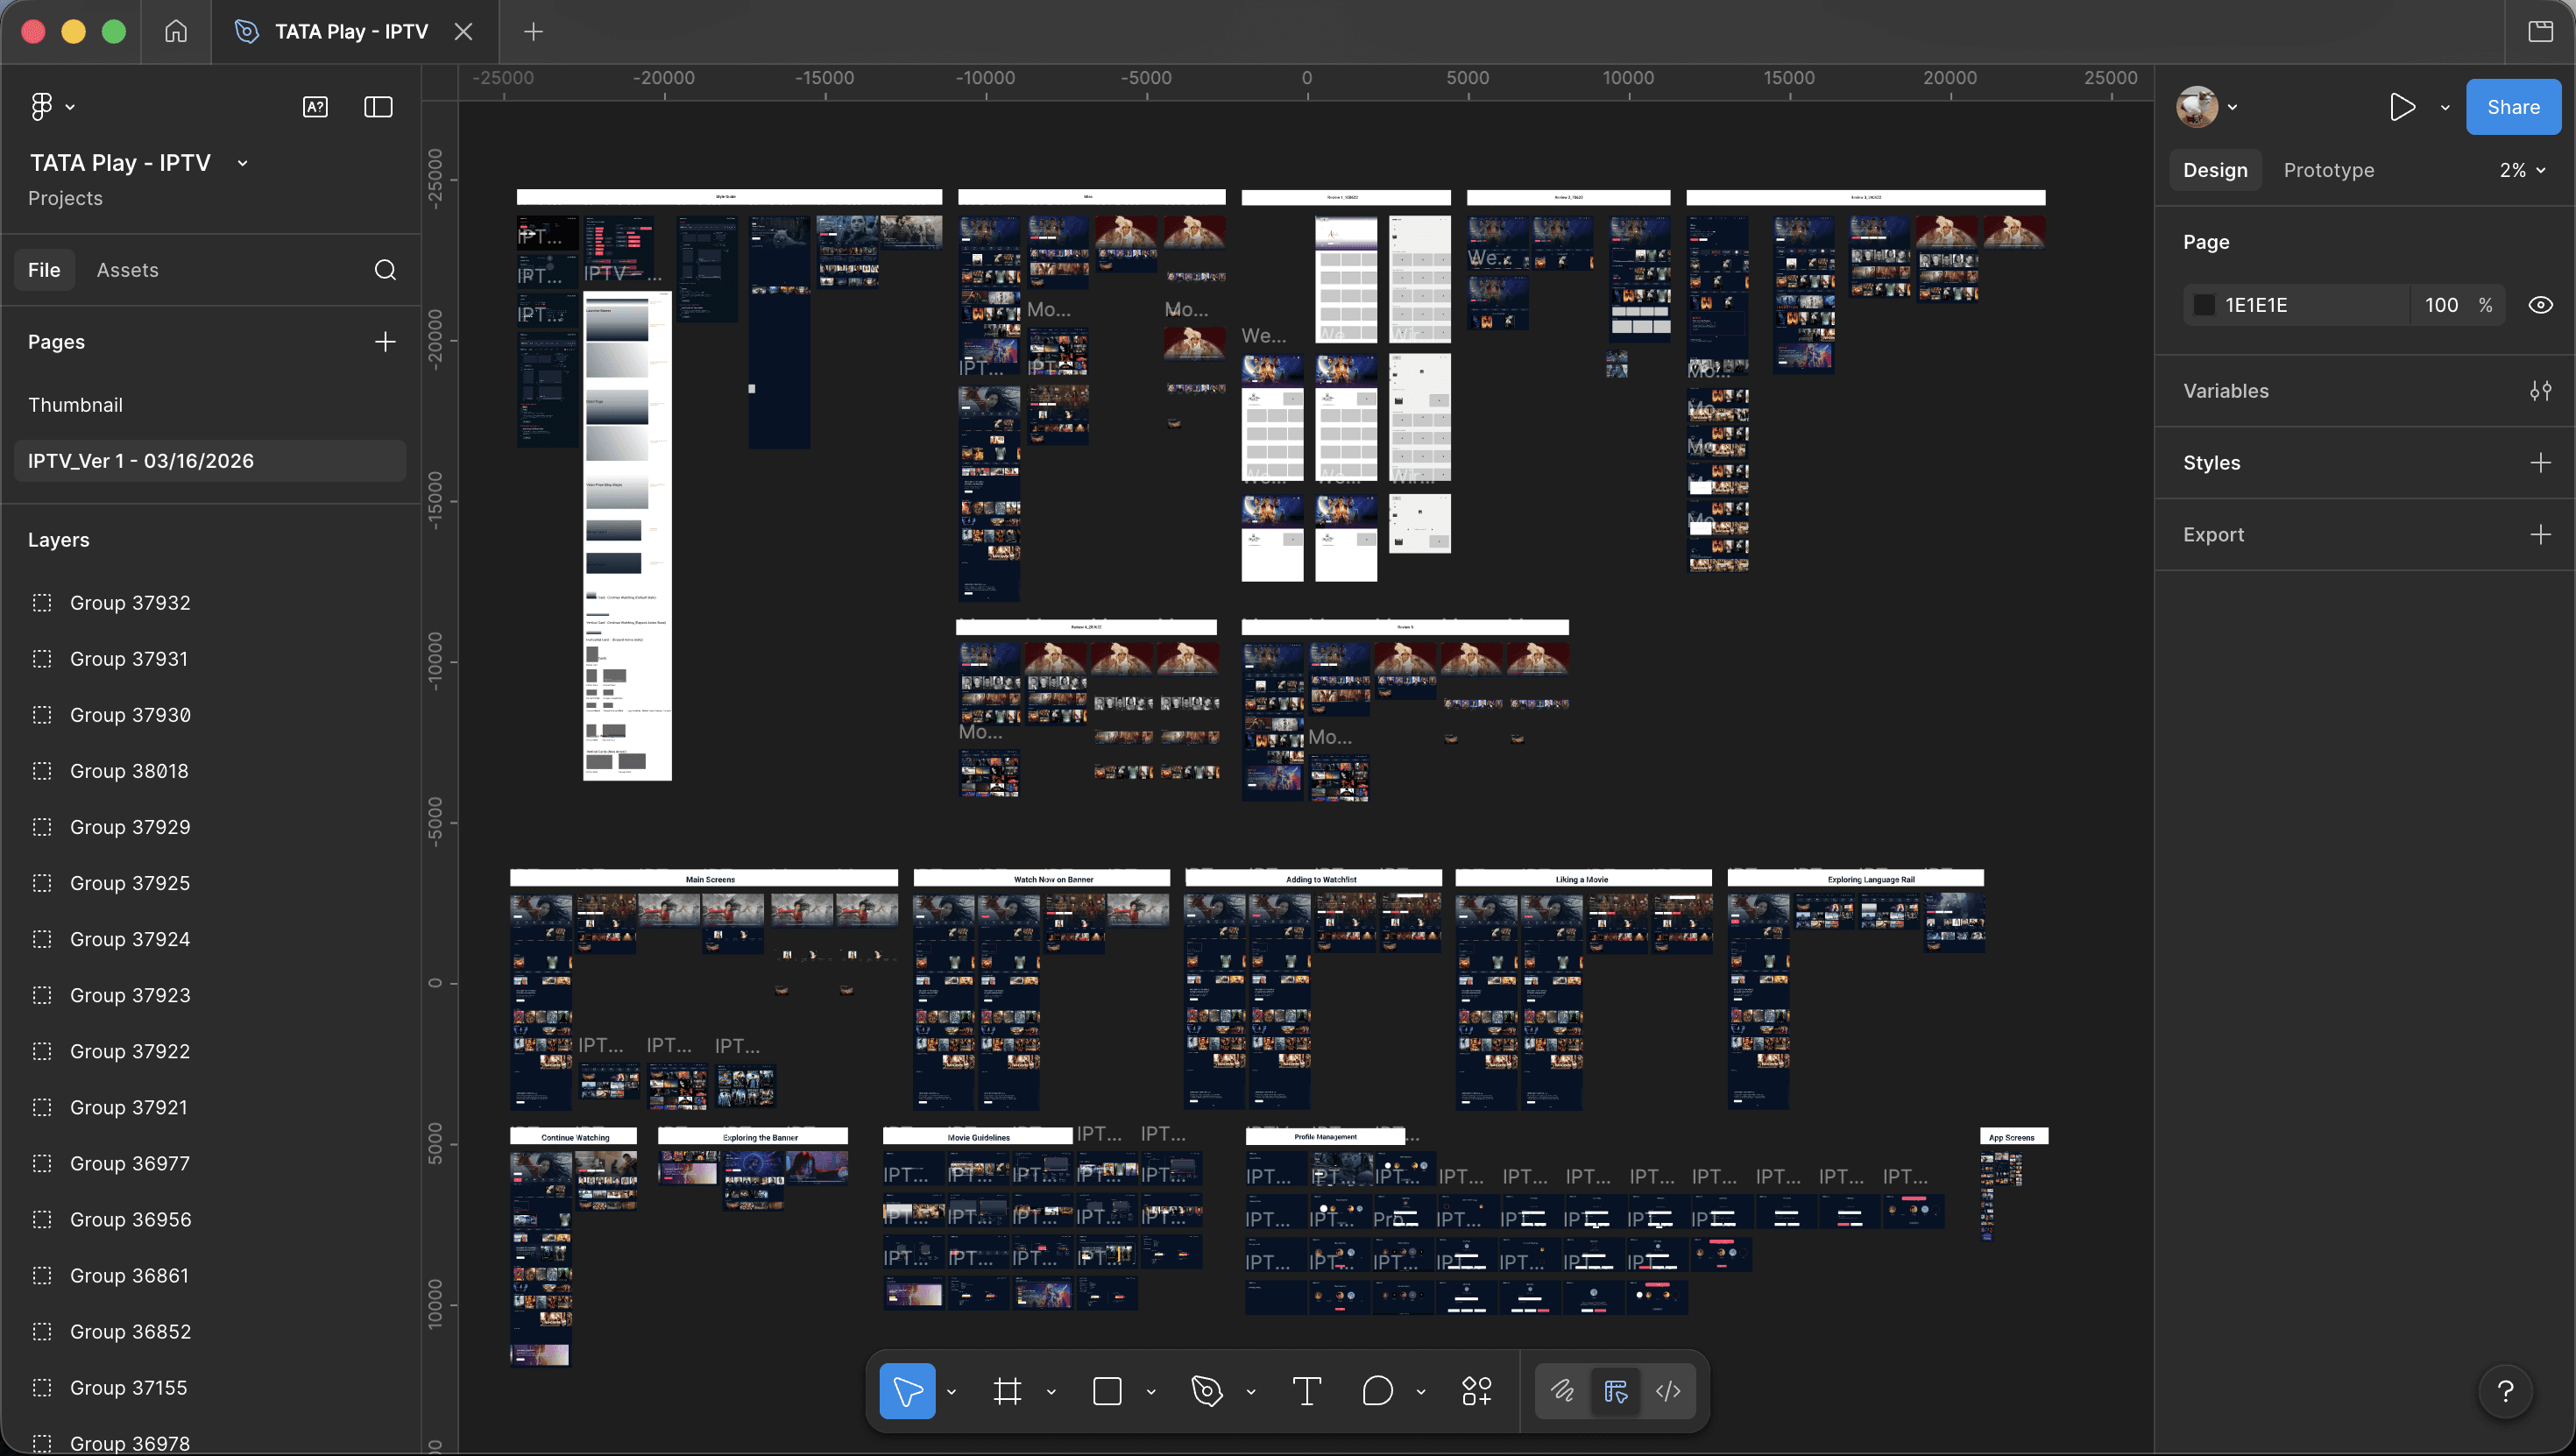Screen dimensions: 2576x1456
Task: Click the 1E1E1E page color swatch
Action: point(2204,305)
